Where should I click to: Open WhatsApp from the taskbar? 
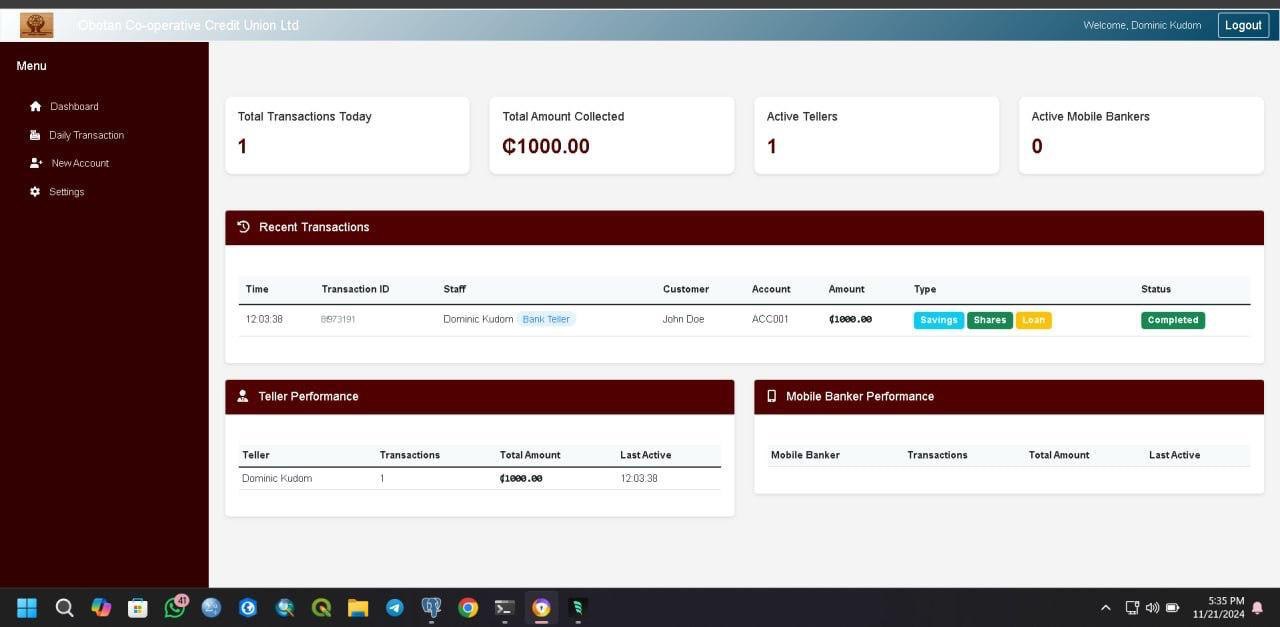[174, 607]
